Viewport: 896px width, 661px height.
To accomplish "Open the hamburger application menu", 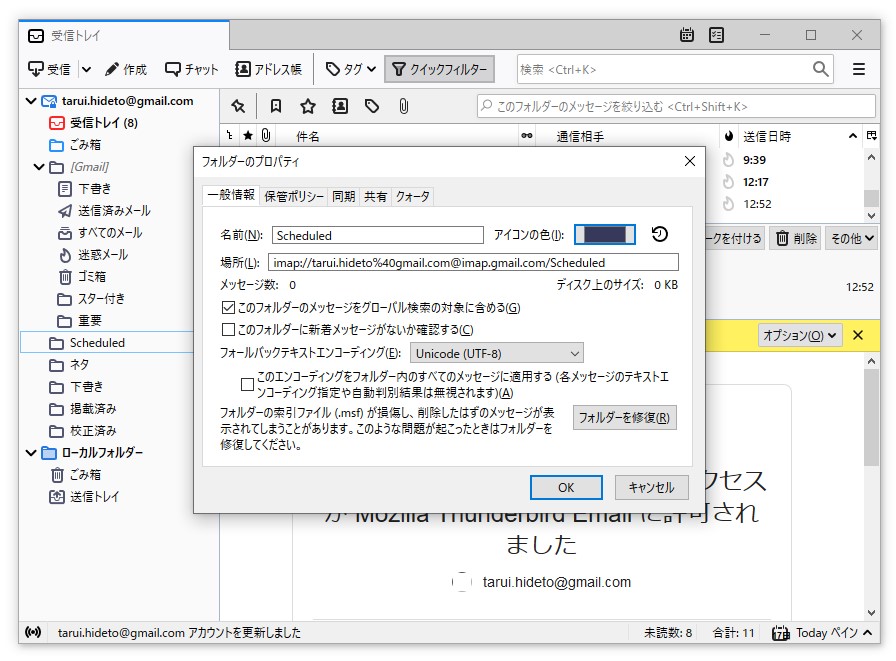I will tap(858, 69).
